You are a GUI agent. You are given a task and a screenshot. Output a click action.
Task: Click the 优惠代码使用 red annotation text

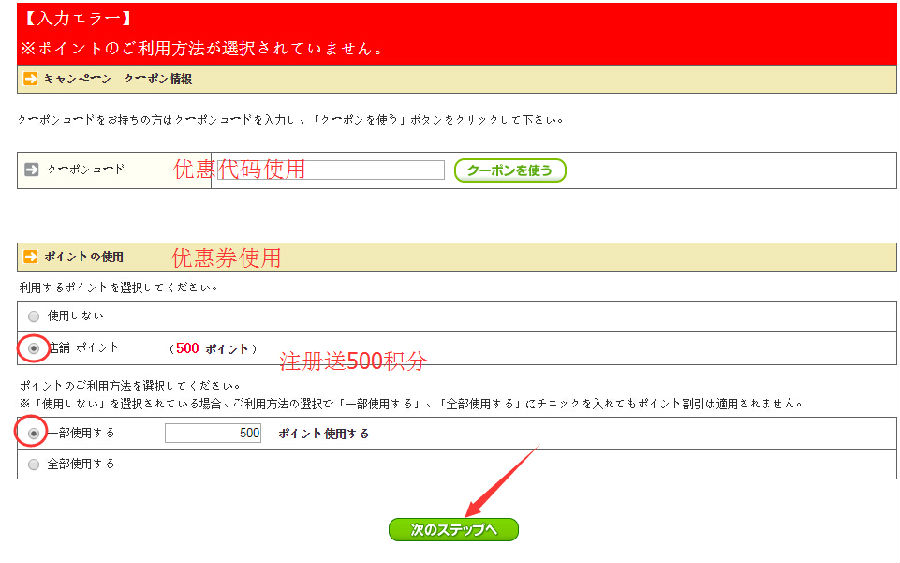click(x=239, y=169)
